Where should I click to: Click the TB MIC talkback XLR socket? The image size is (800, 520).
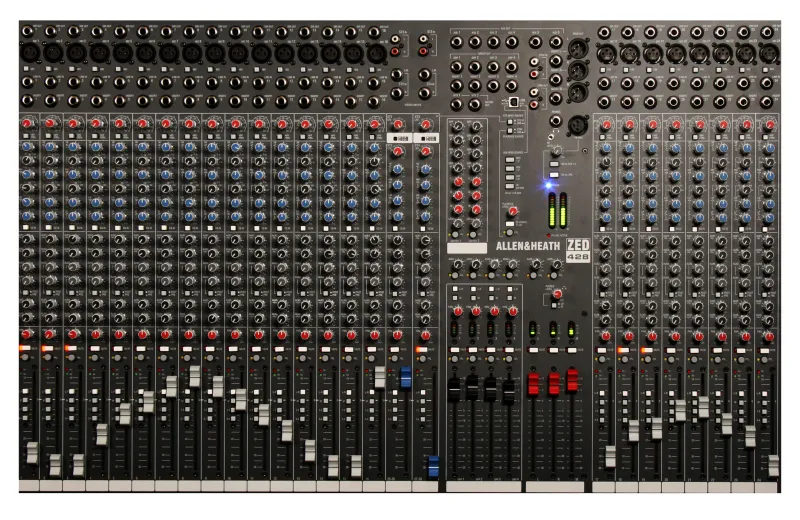pos(577,126)
